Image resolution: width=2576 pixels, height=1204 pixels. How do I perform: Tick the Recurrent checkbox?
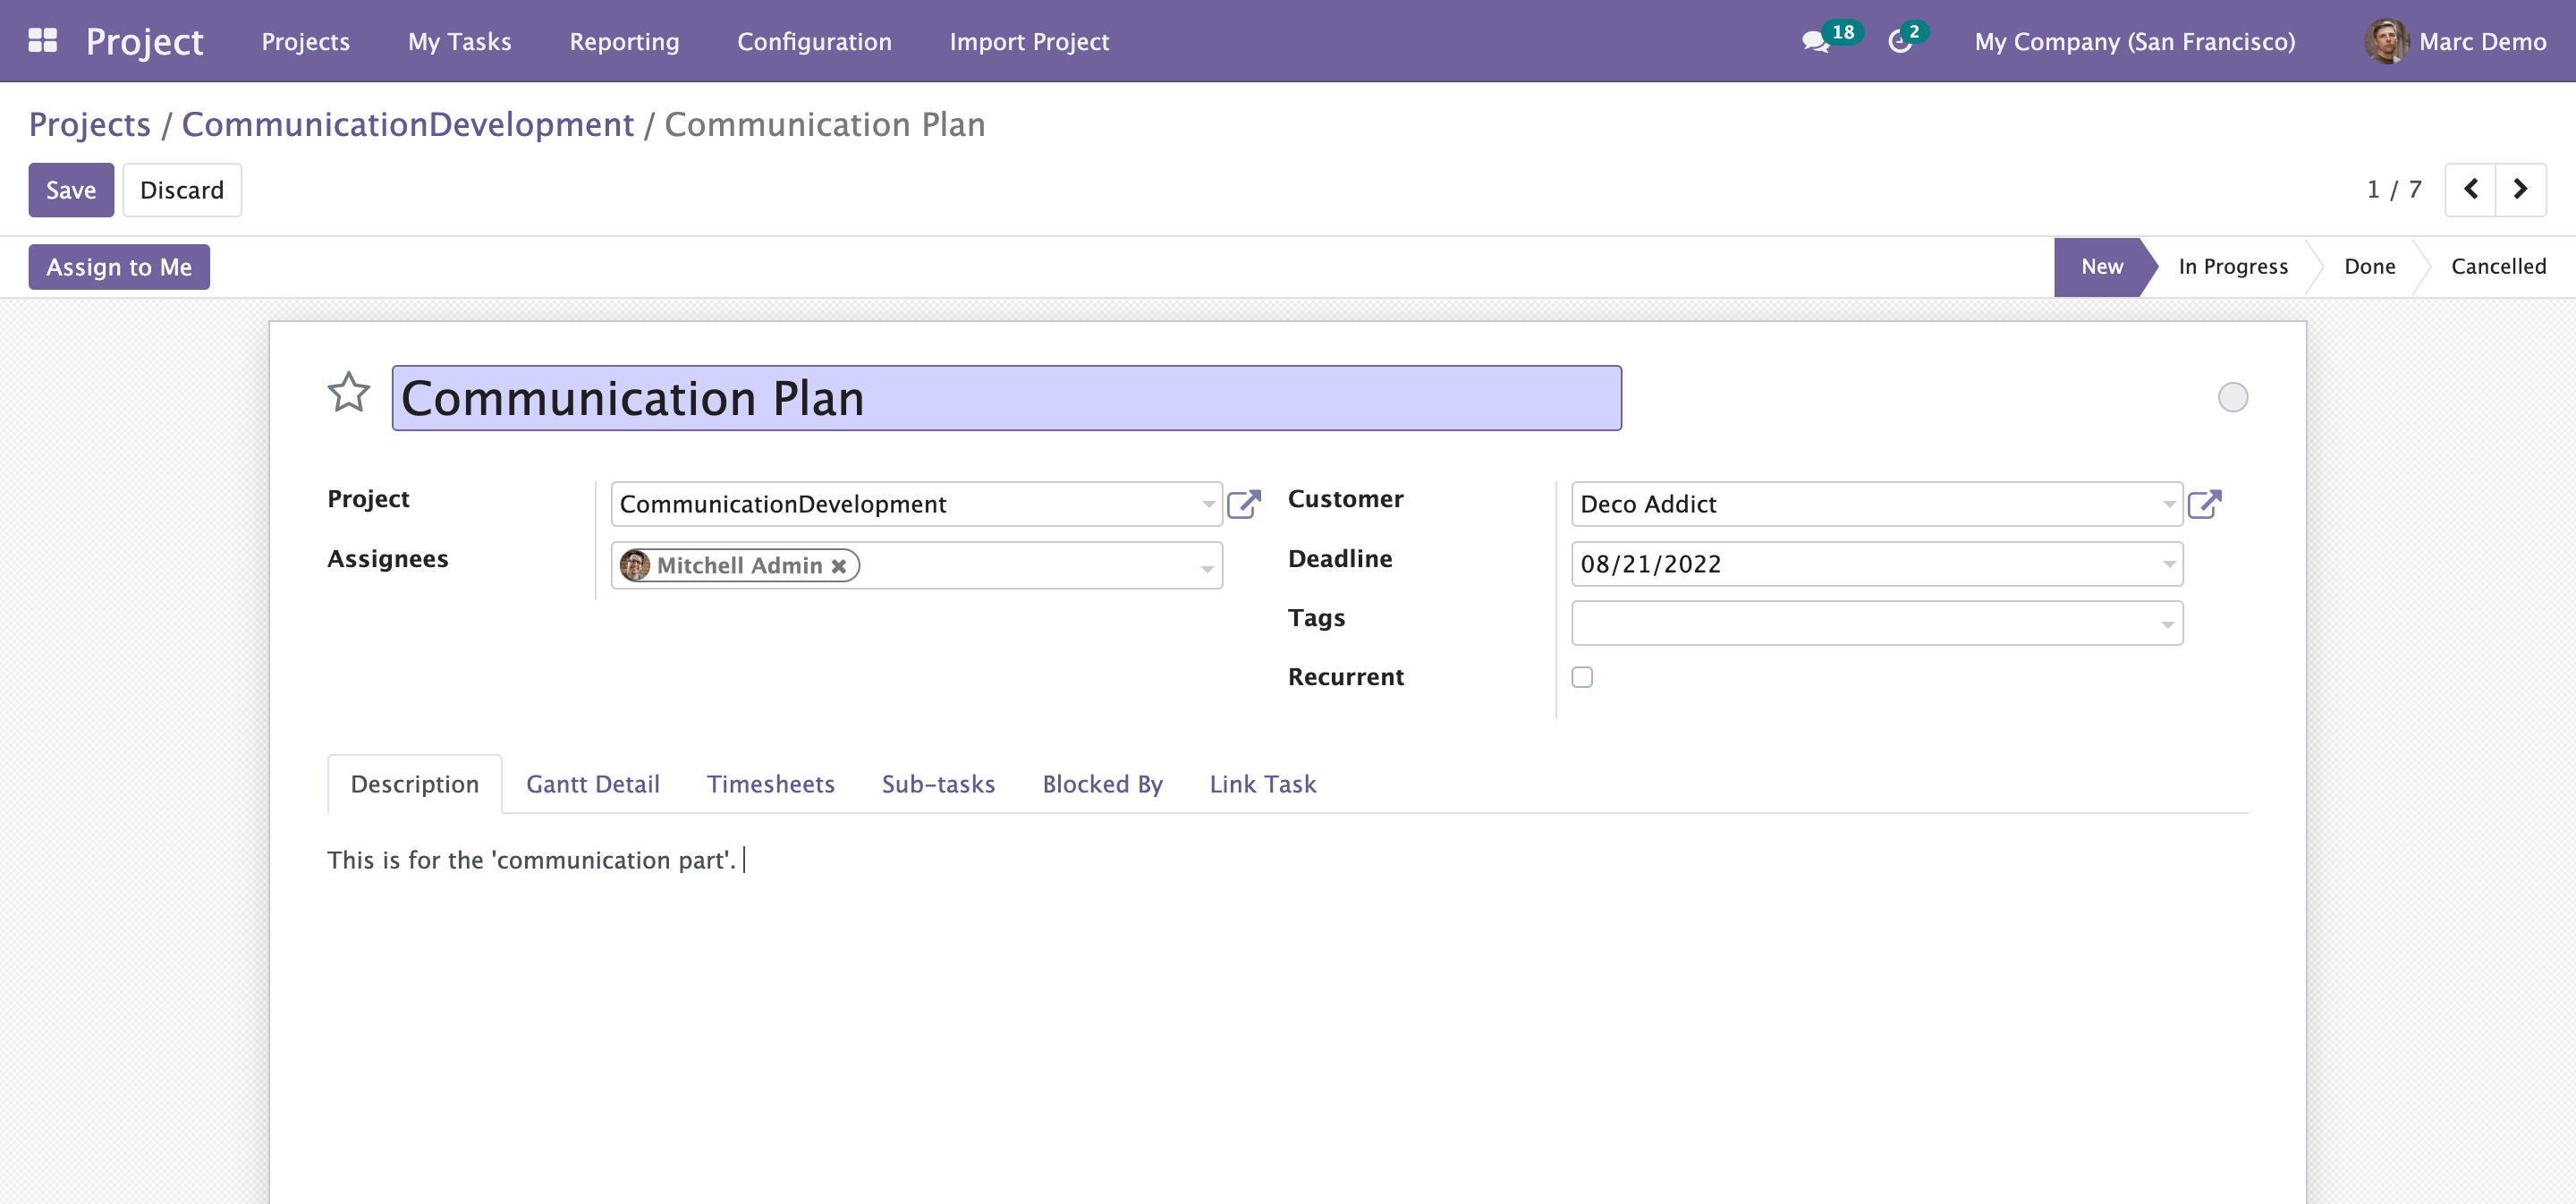1582,677
